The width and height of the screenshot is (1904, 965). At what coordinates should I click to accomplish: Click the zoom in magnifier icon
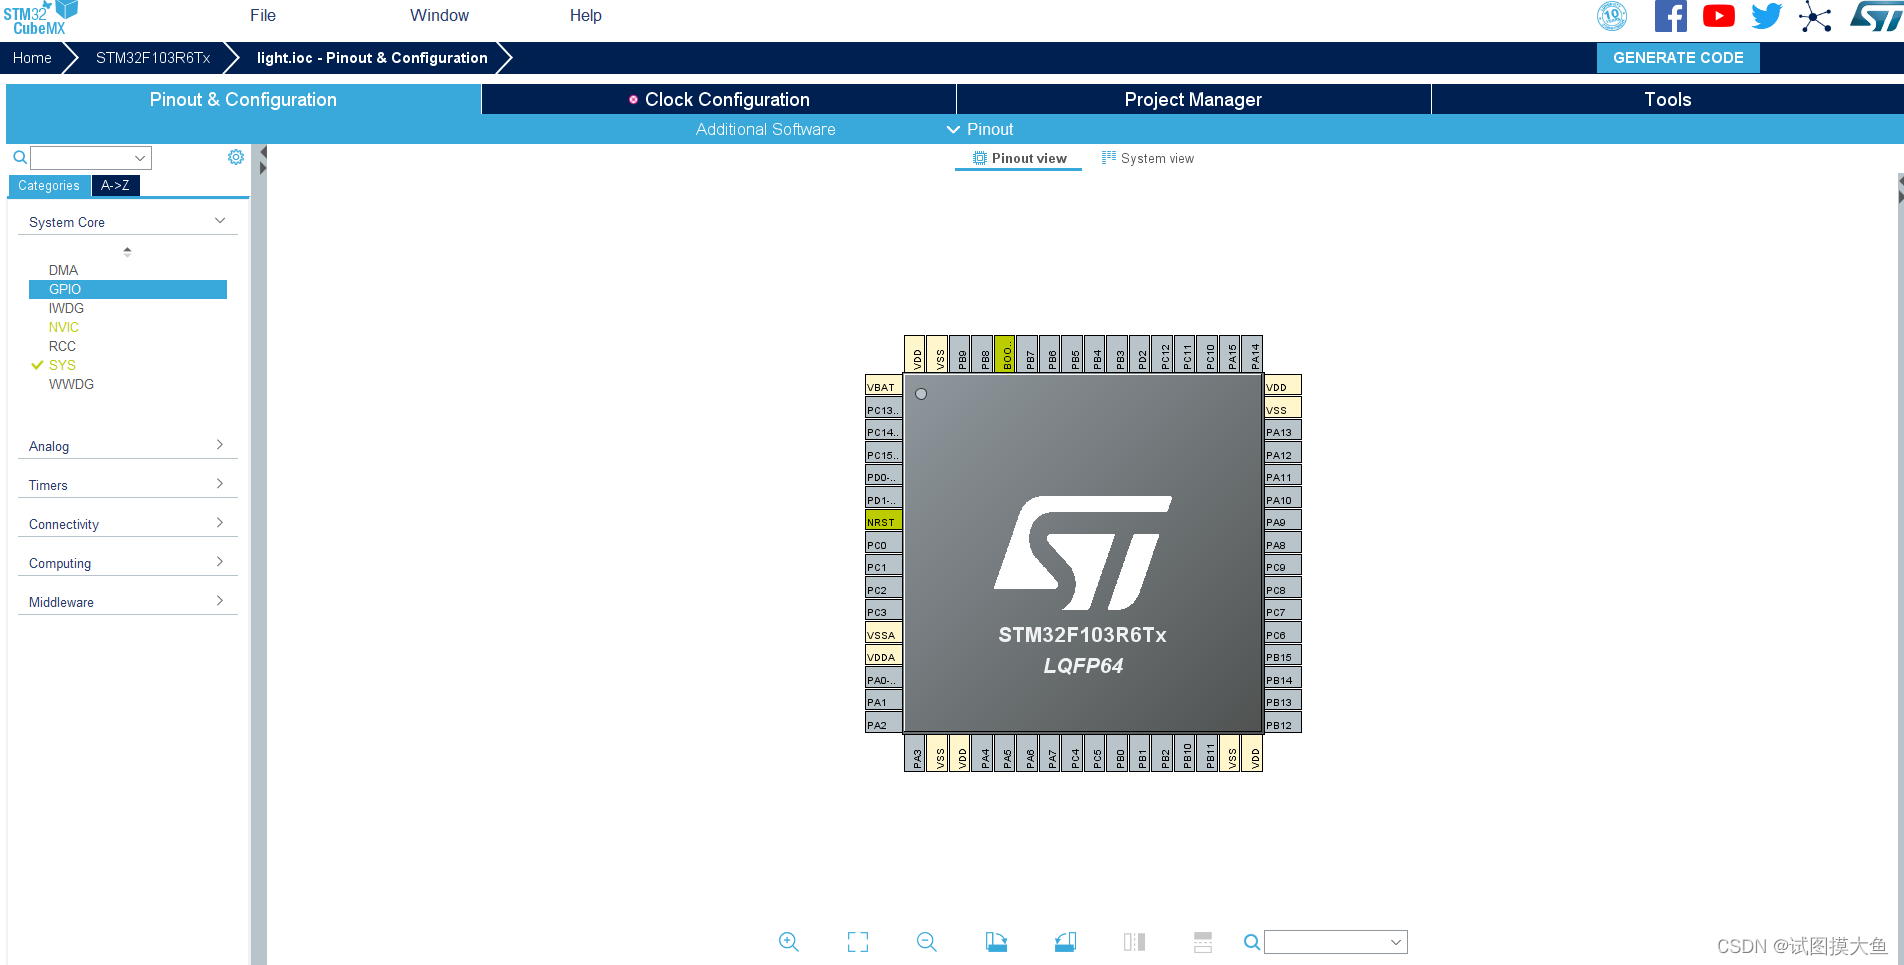[x=789, y=942]
